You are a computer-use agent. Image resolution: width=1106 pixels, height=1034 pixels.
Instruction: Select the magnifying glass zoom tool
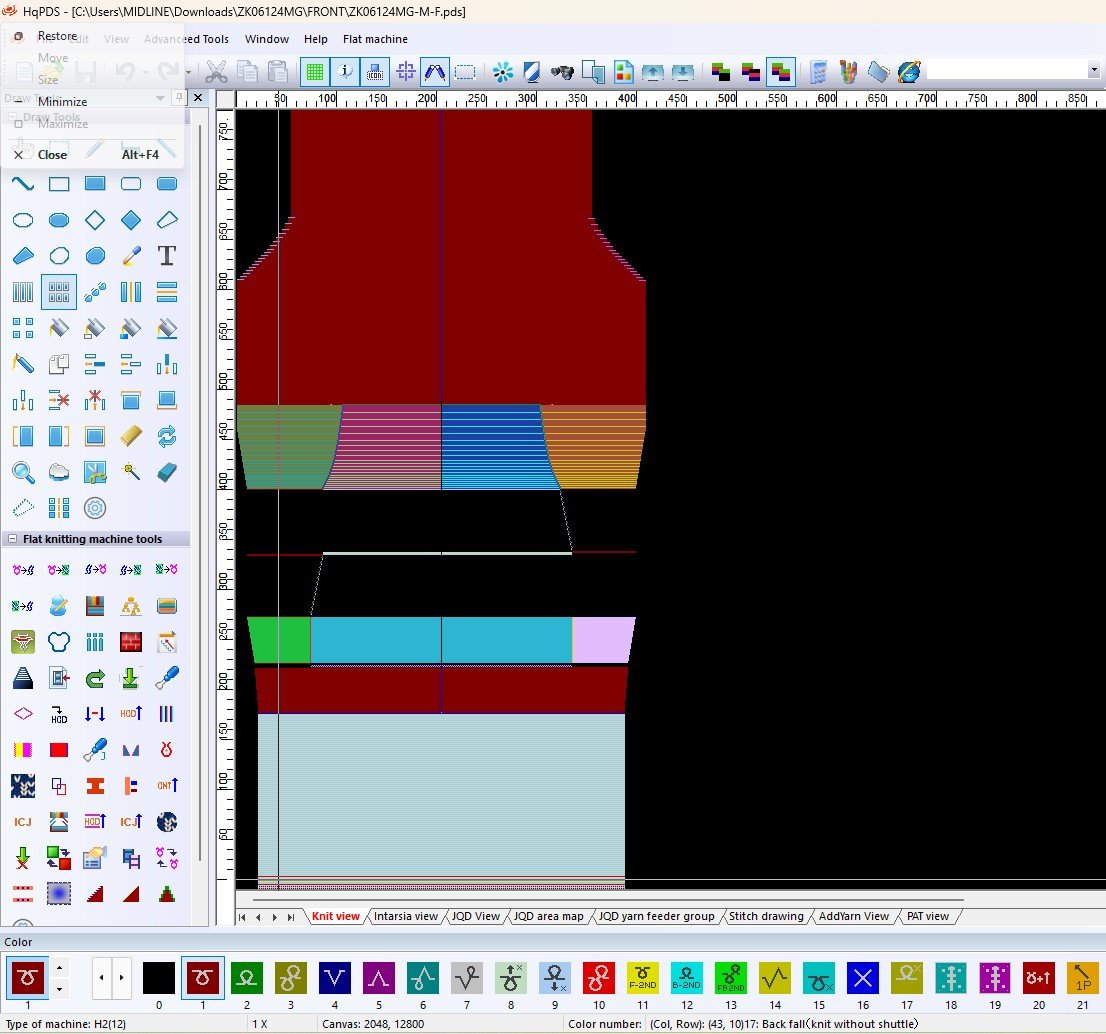pyautogui.click(x=22, y=472)
